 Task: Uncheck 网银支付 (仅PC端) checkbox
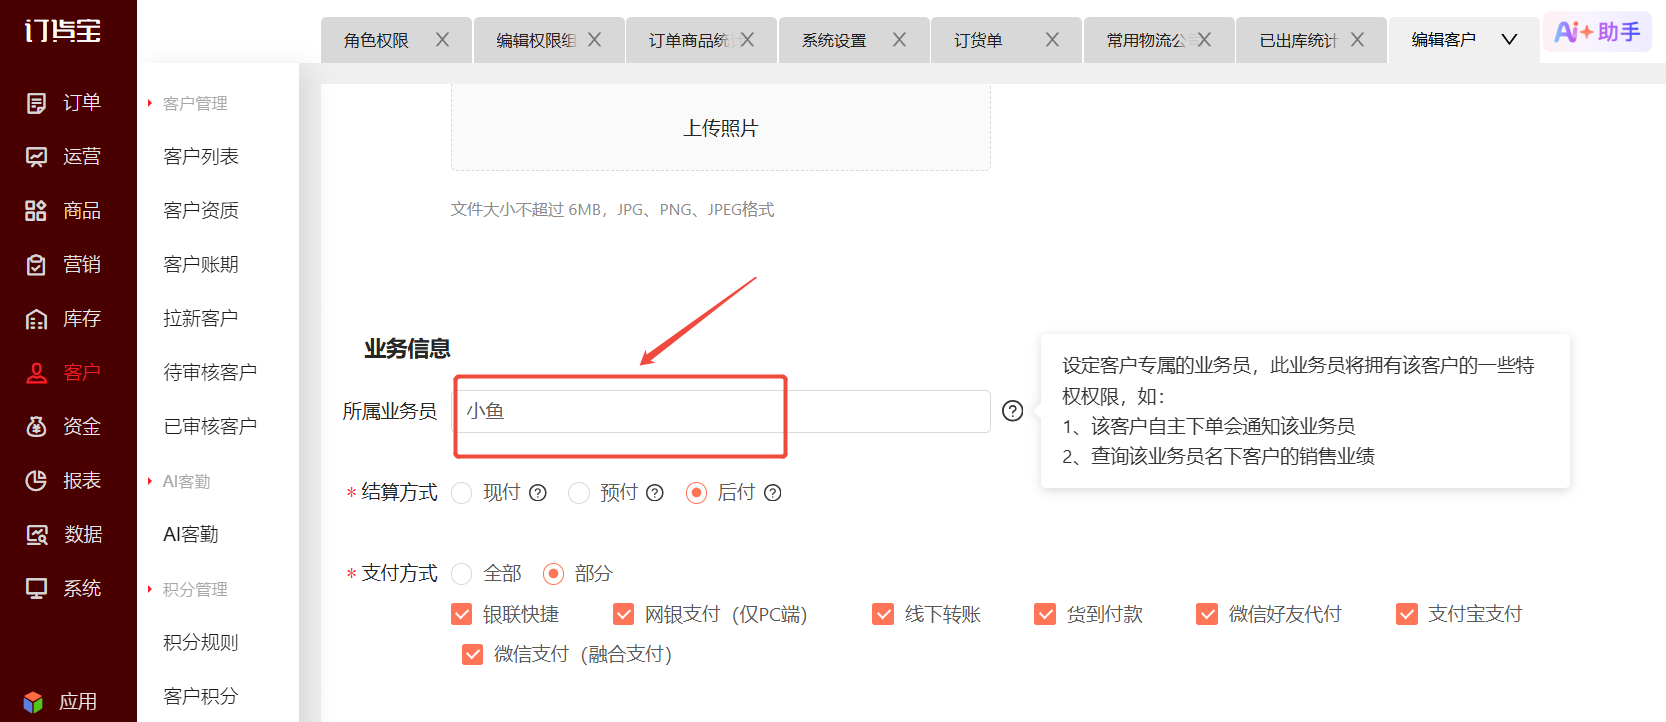coord(624,614)
